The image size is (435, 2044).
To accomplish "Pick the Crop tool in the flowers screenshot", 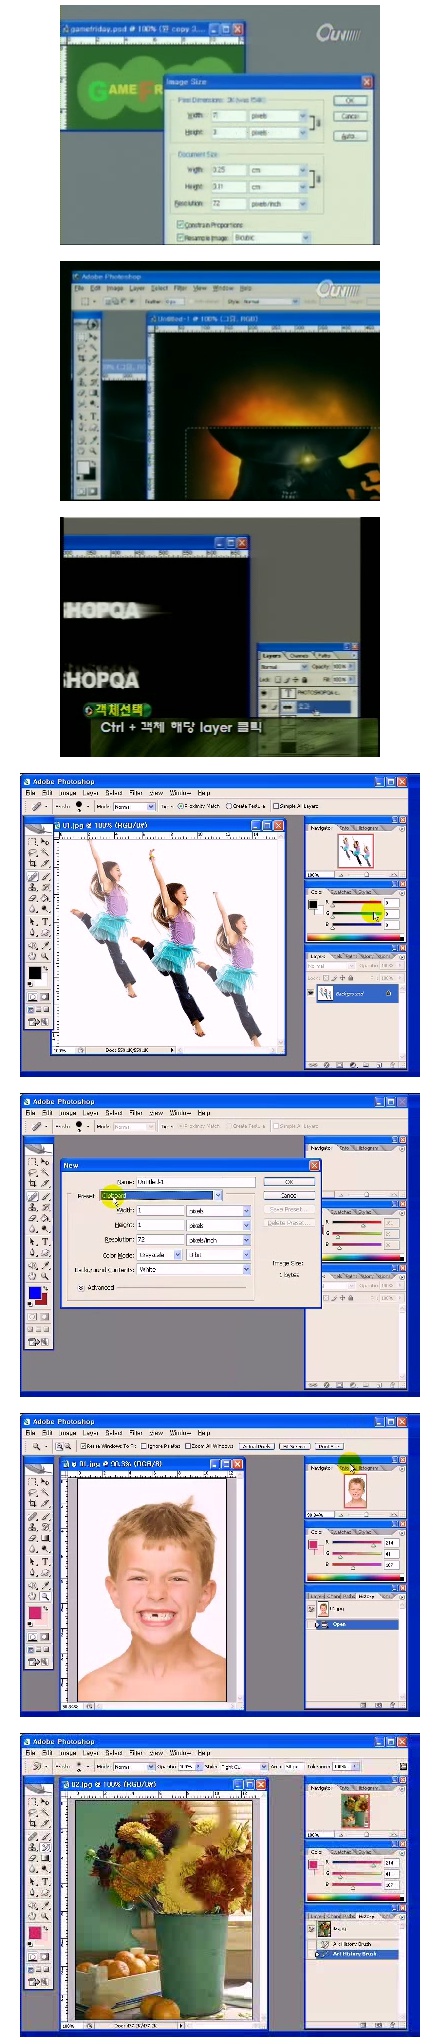I will click(x=32, y=1823).
